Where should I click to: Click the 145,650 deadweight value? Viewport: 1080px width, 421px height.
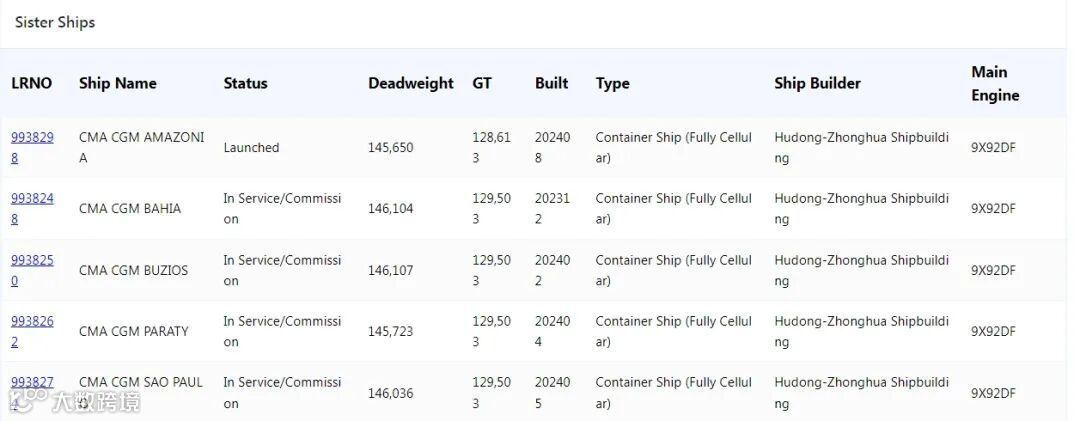click(390, 147)
